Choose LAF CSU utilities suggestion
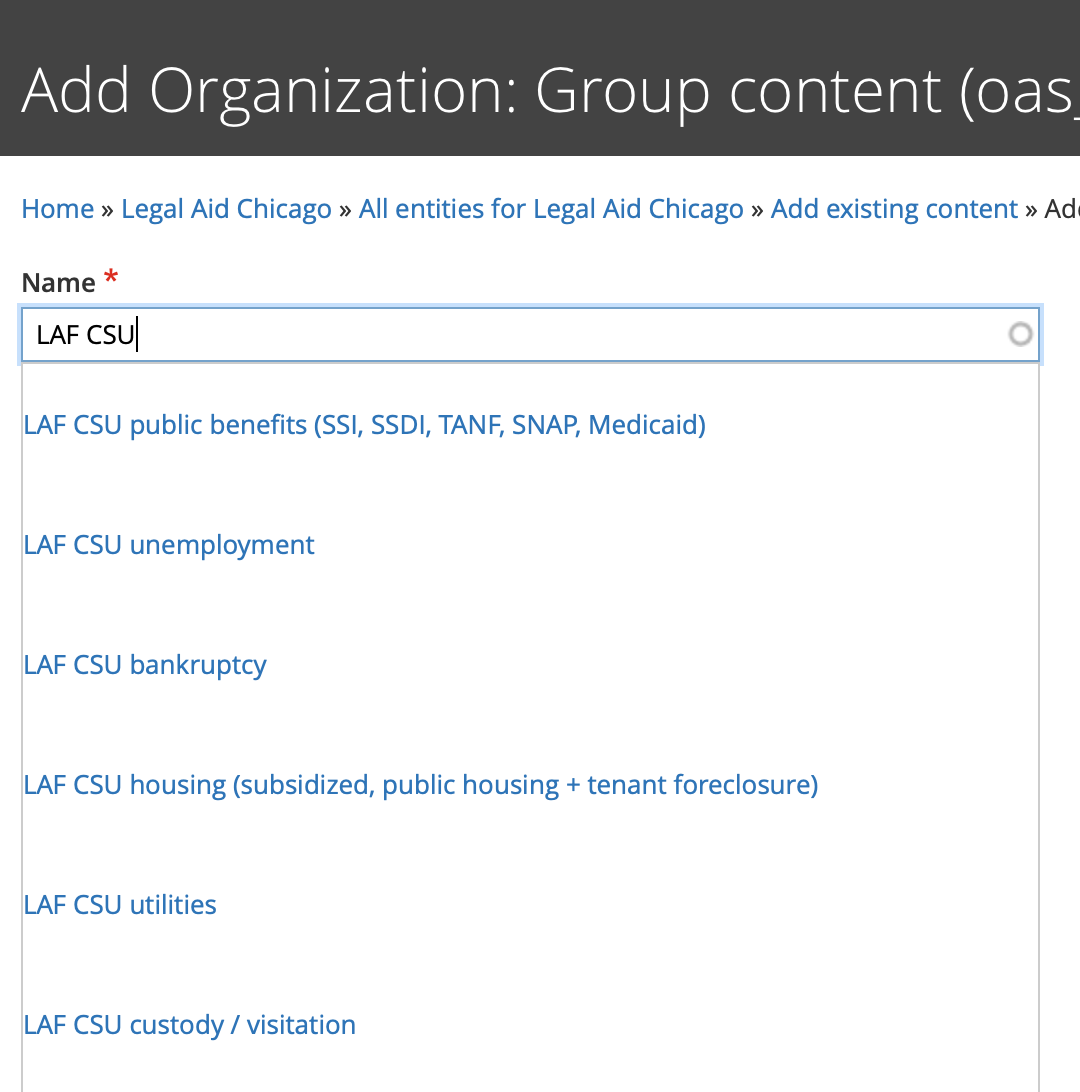1080x1092 pixels. 120,905
